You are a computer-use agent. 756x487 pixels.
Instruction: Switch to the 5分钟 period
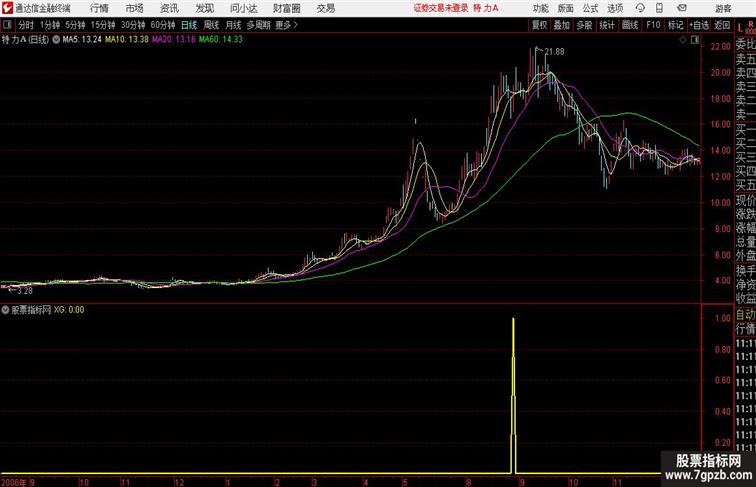pyautogui.click(x=75, y=25)
